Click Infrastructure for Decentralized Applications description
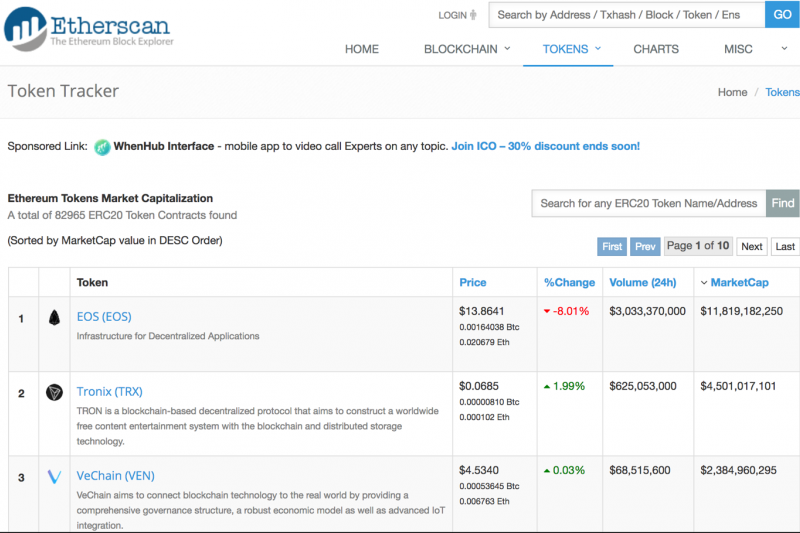 tap(168, 336)
